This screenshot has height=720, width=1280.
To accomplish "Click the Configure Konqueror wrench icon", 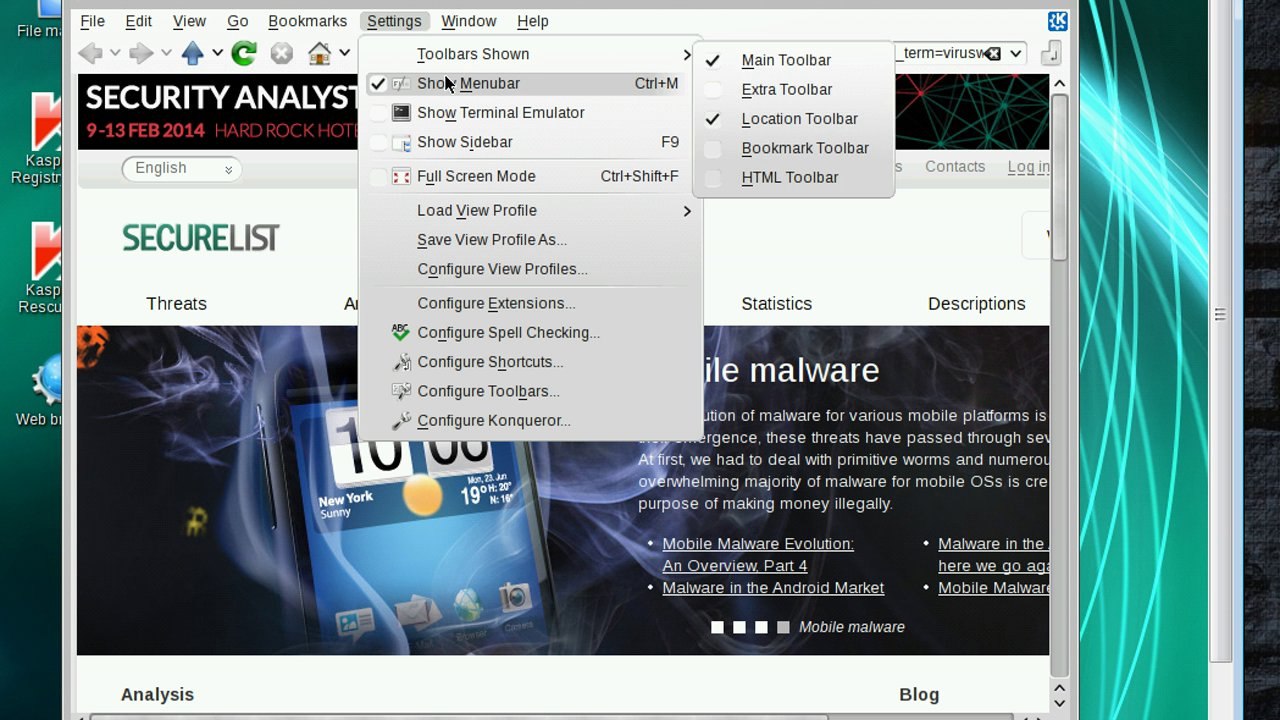I will click(x=401, y=421).
